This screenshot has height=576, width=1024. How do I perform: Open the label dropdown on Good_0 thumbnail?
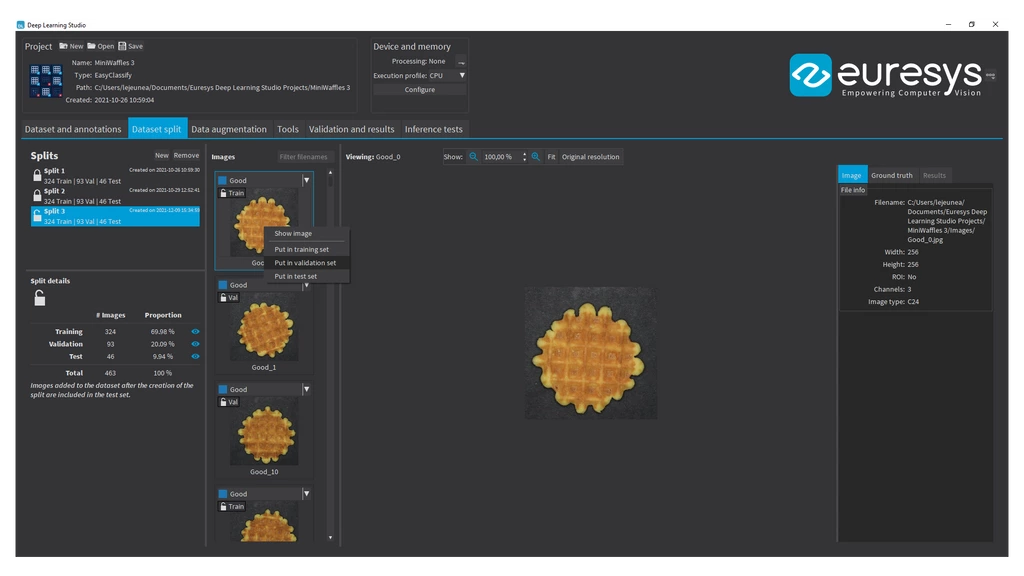tap(306, 181)
